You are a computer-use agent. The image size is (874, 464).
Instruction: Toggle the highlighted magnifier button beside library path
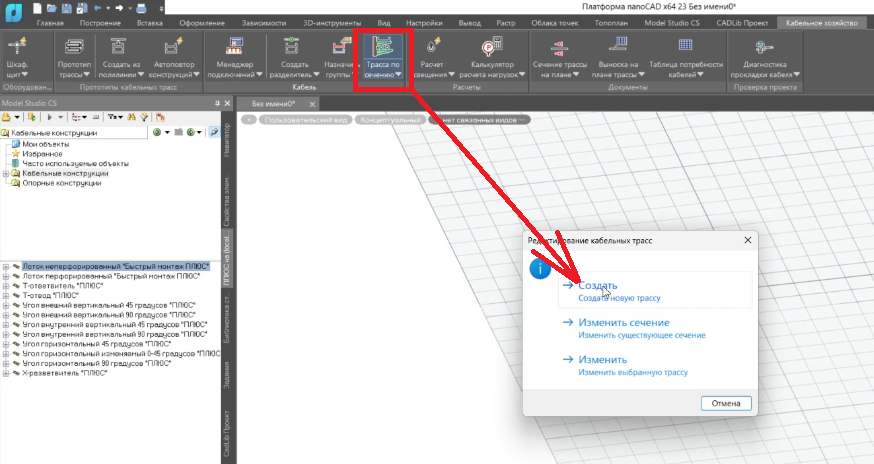[214, 132]
